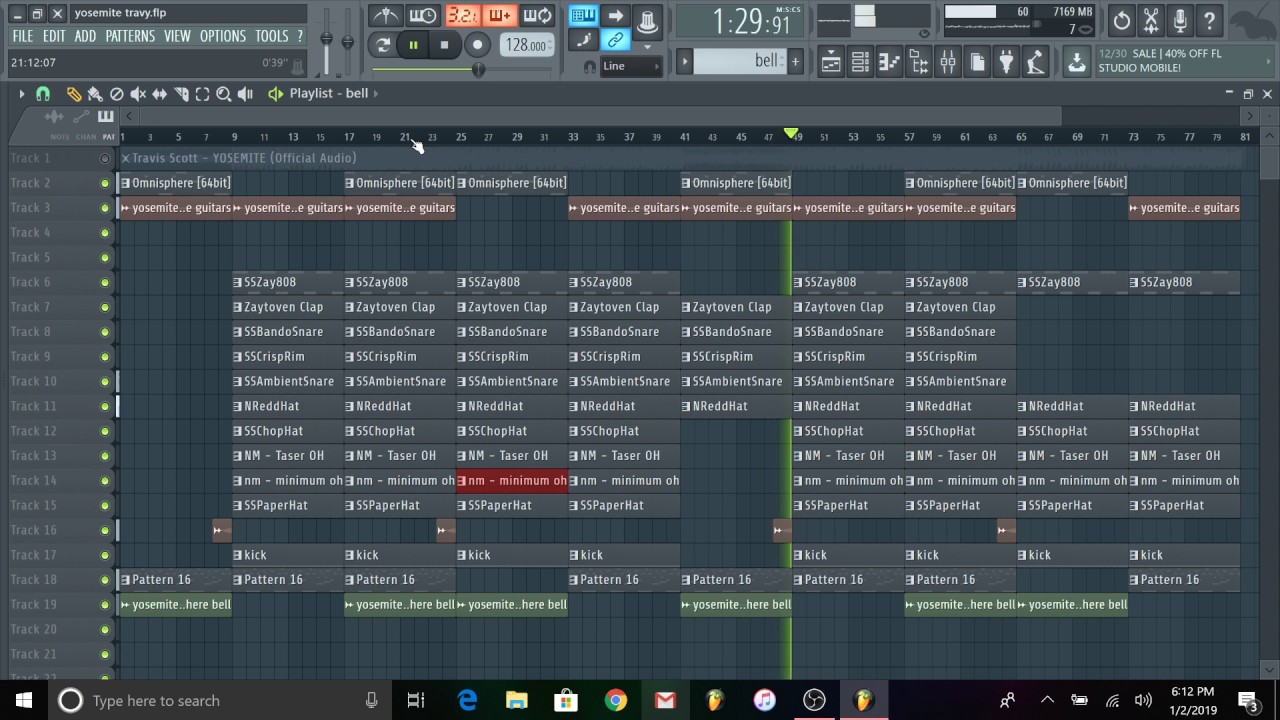Activate the playback scrub tool in Playlist
1280x720 pixels.
pos(246,93)
